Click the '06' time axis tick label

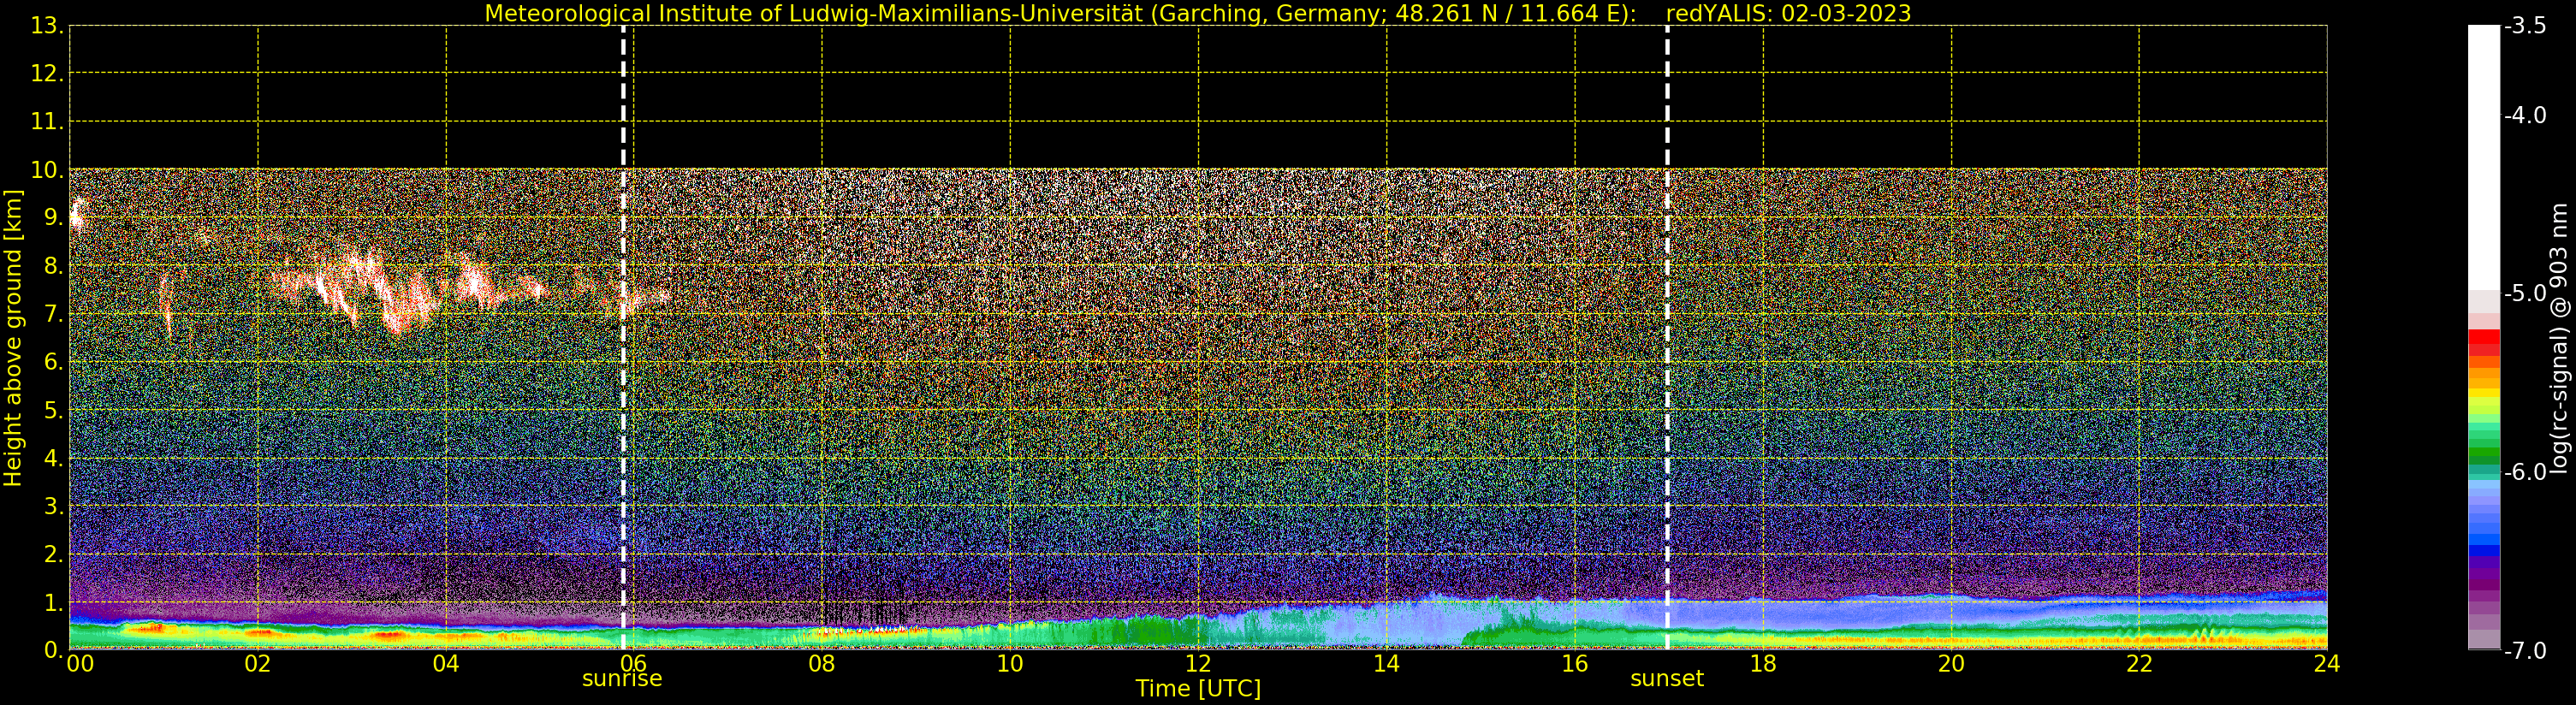click(634, 664)
